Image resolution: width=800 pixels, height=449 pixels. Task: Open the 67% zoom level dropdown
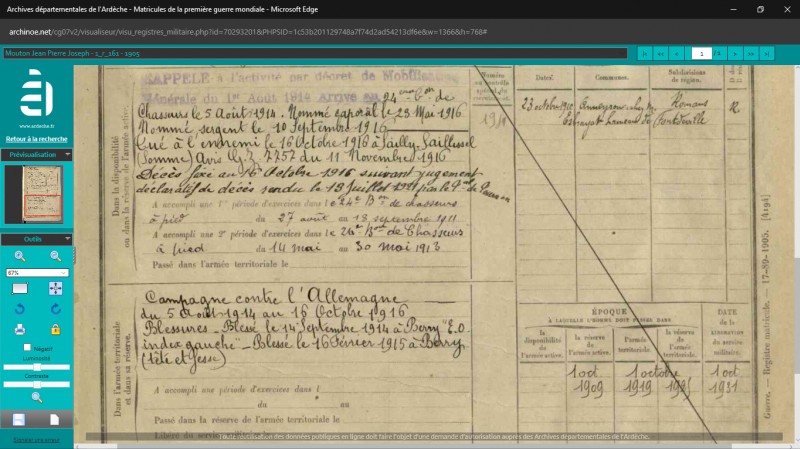click(37, 272)
